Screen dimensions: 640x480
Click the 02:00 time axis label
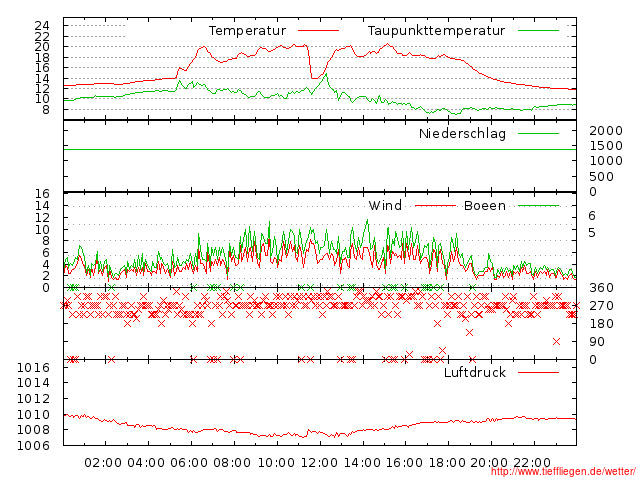103,463
